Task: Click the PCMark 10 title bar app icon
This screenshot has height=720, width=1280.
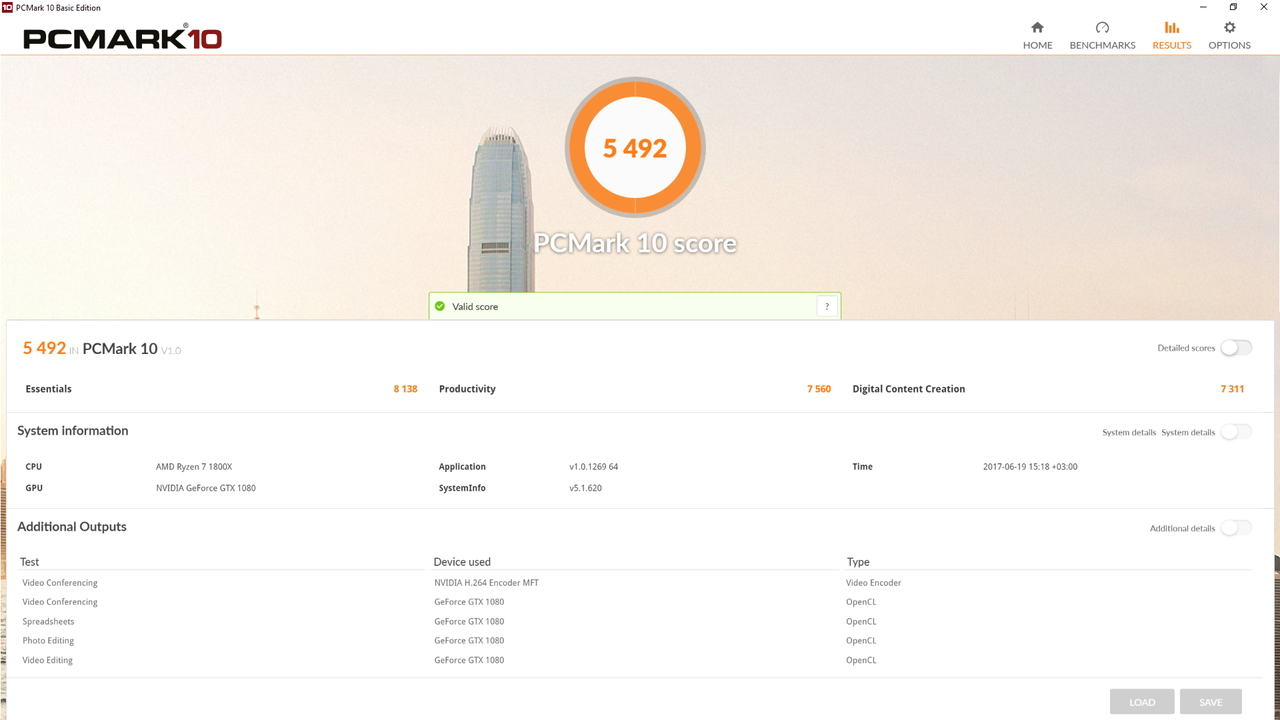Action: tap(7, 7)
